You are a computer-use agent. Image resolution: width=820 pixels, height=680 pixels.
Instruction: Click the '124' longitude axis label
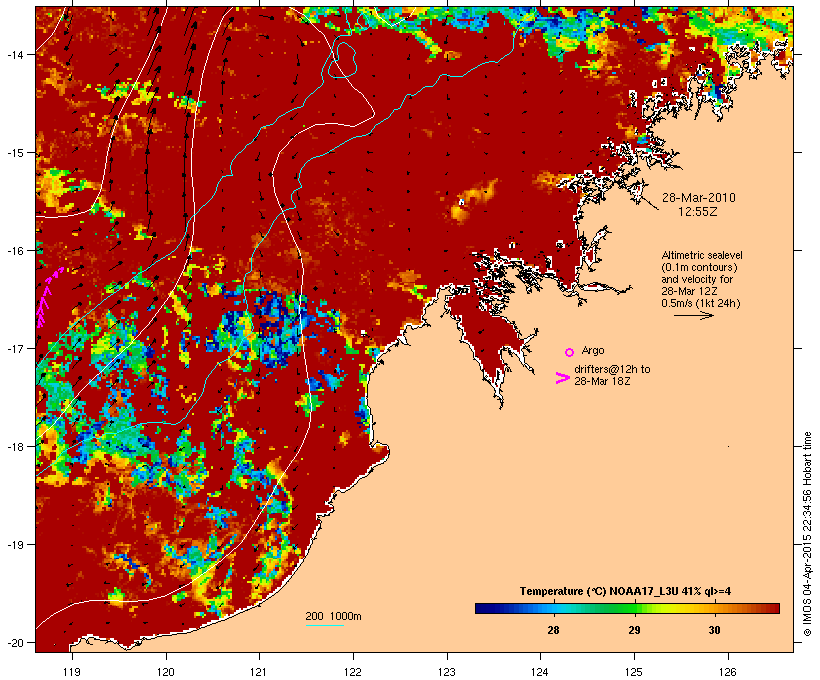coord(540,672)
